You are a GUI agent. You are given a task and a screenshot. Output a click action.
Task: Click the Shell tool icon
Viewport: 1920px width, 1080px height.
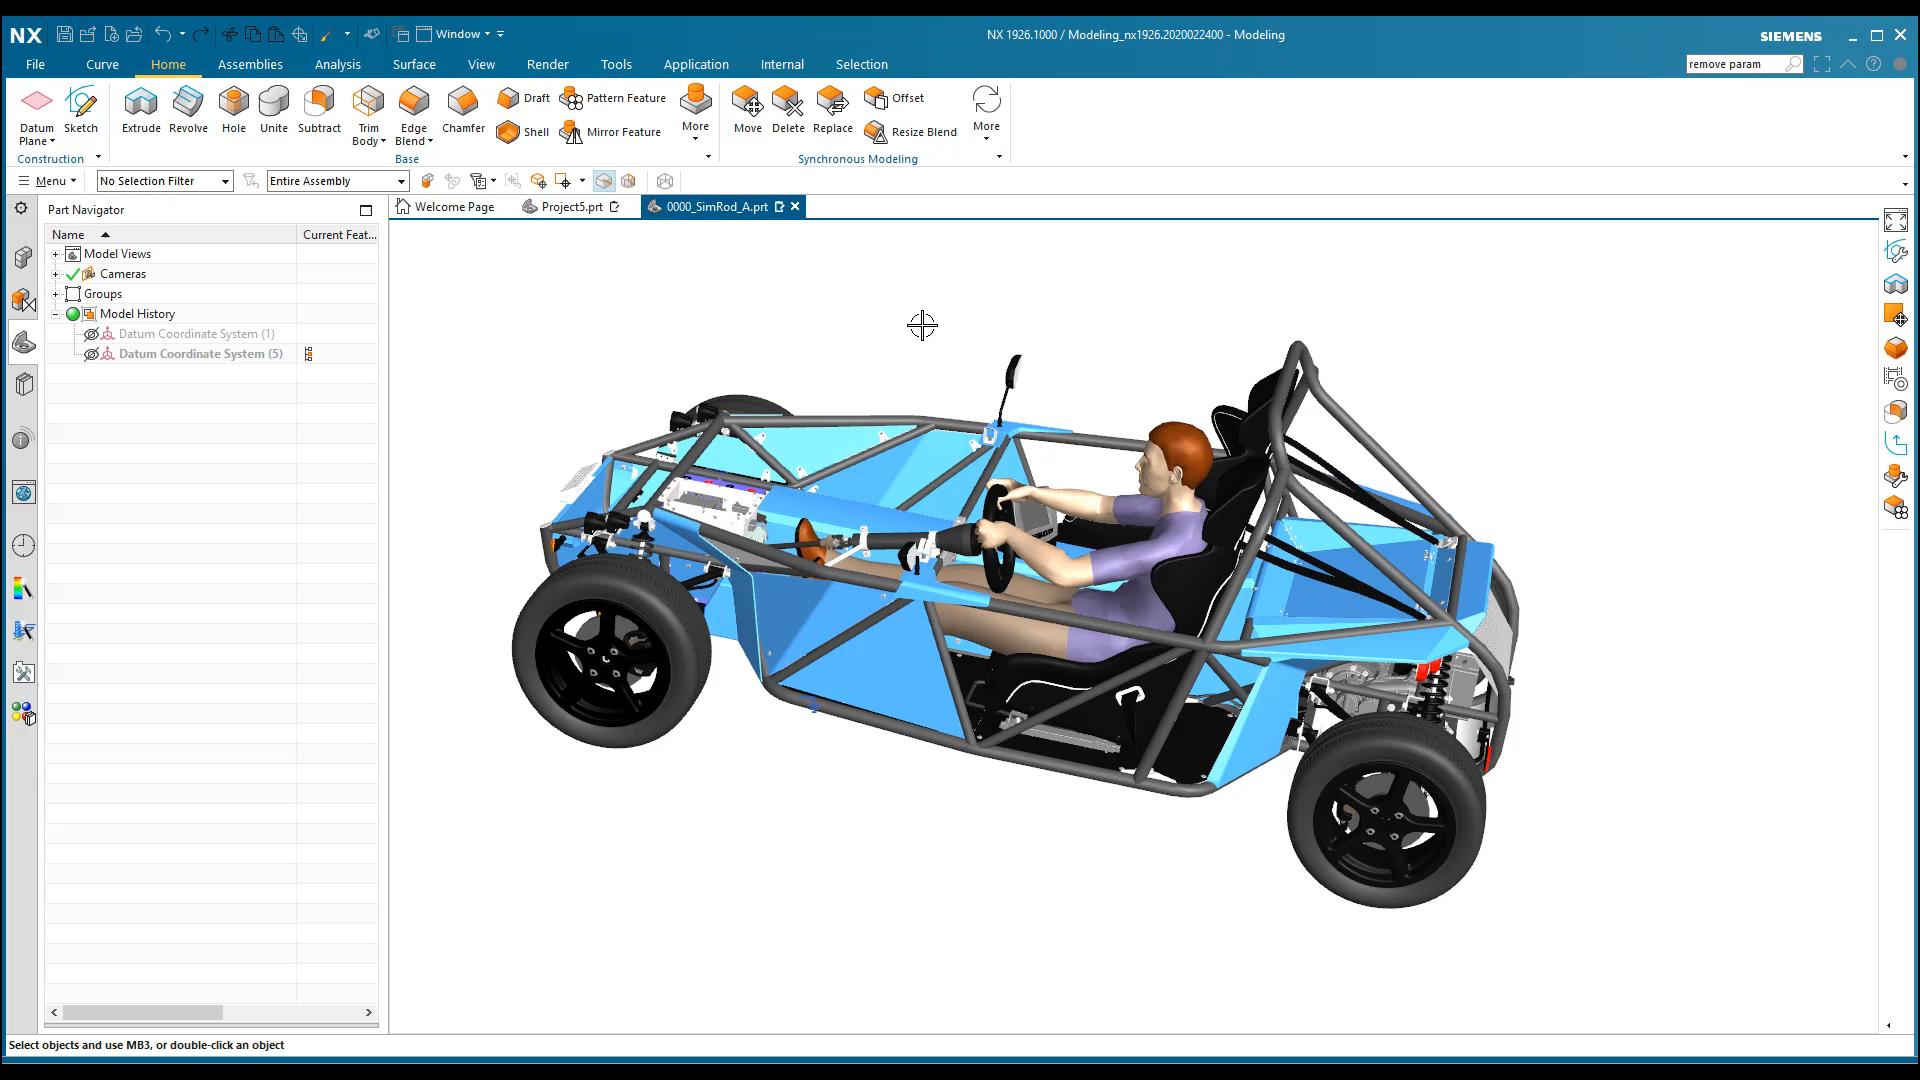tap(508, 131)
